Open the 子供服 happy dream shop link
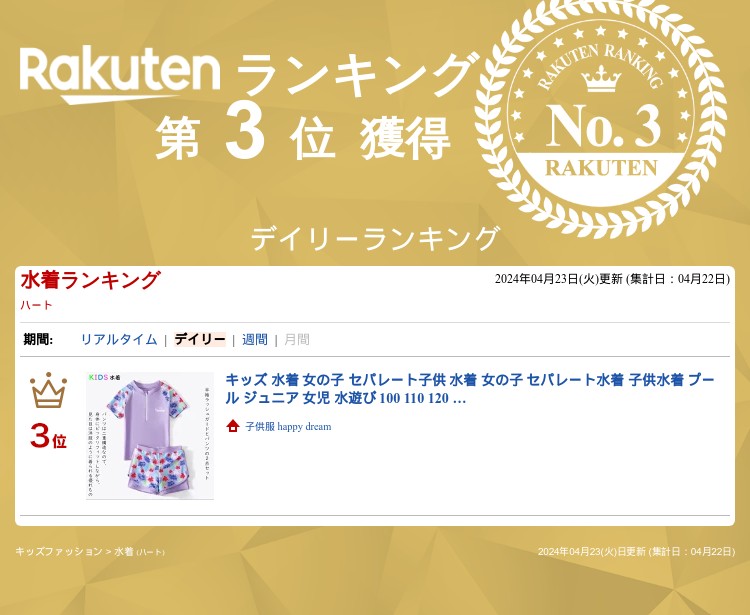Screen dimensions: 750x615 point(288,426)
